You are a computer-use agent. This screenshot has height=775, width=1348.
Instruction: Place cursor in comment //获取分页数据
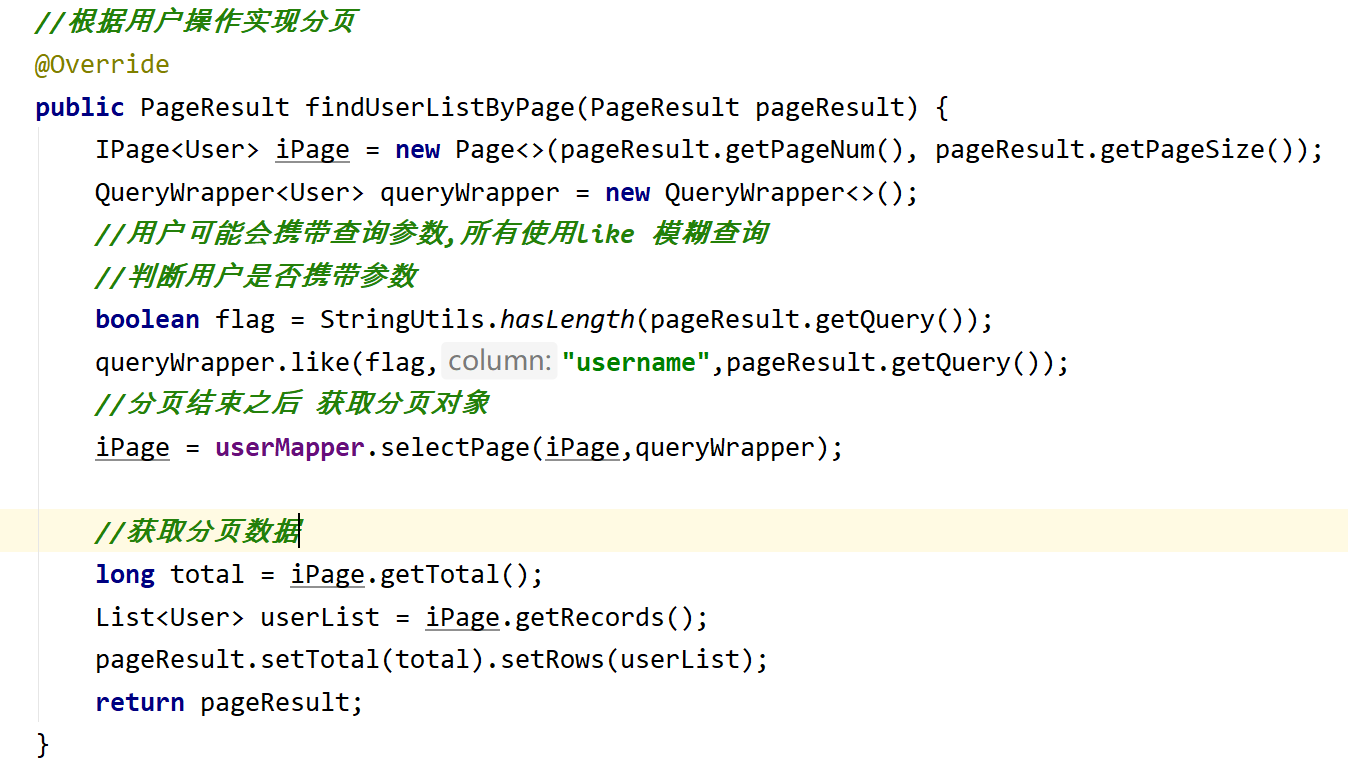tap(198, 532)
